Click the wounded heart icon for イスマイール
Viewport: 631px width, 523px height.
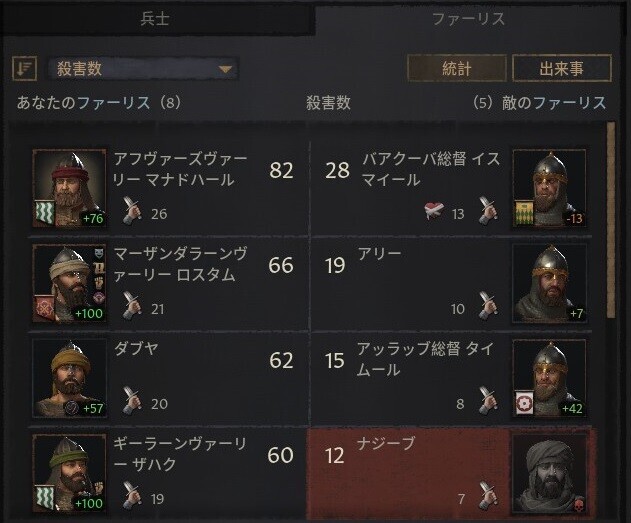click(x=434, y=211)
